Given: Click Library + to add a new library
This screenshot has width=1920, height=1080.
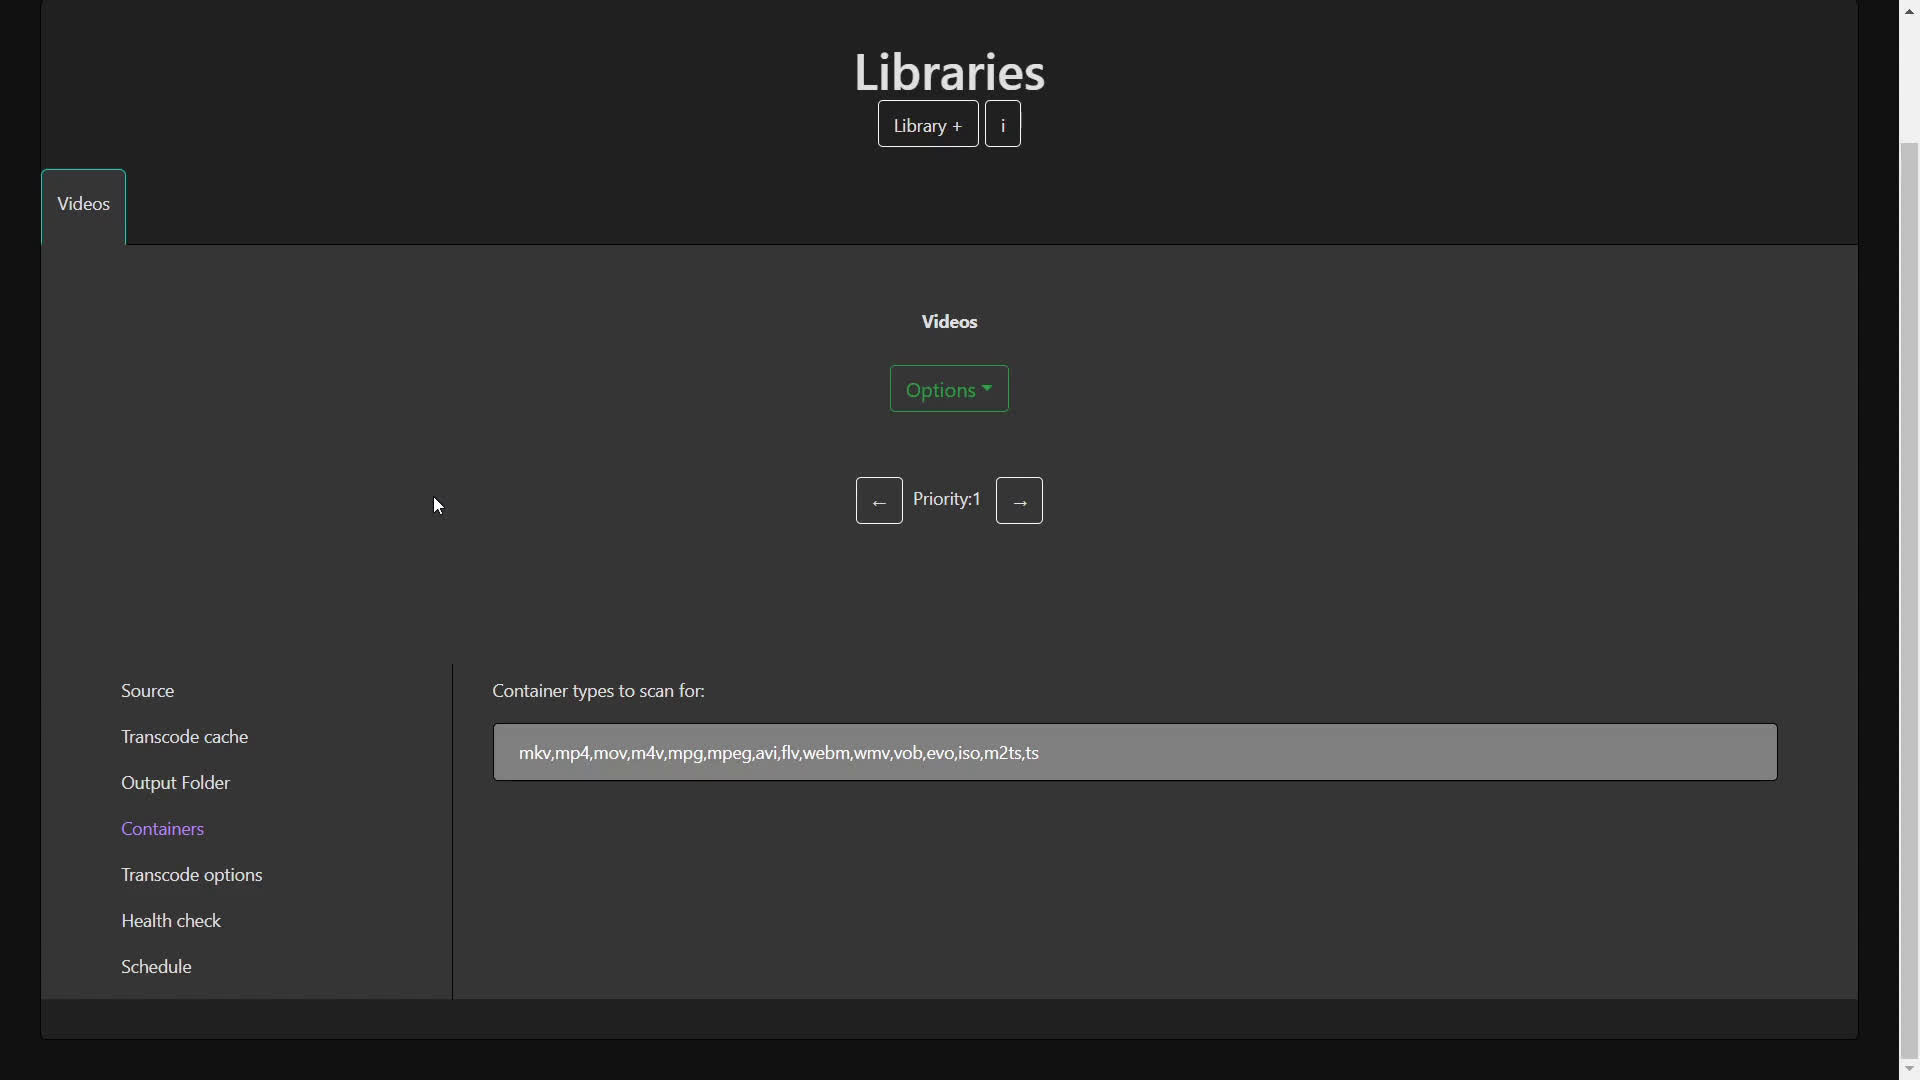Looking at the screenshot, I should coord(927,124).
